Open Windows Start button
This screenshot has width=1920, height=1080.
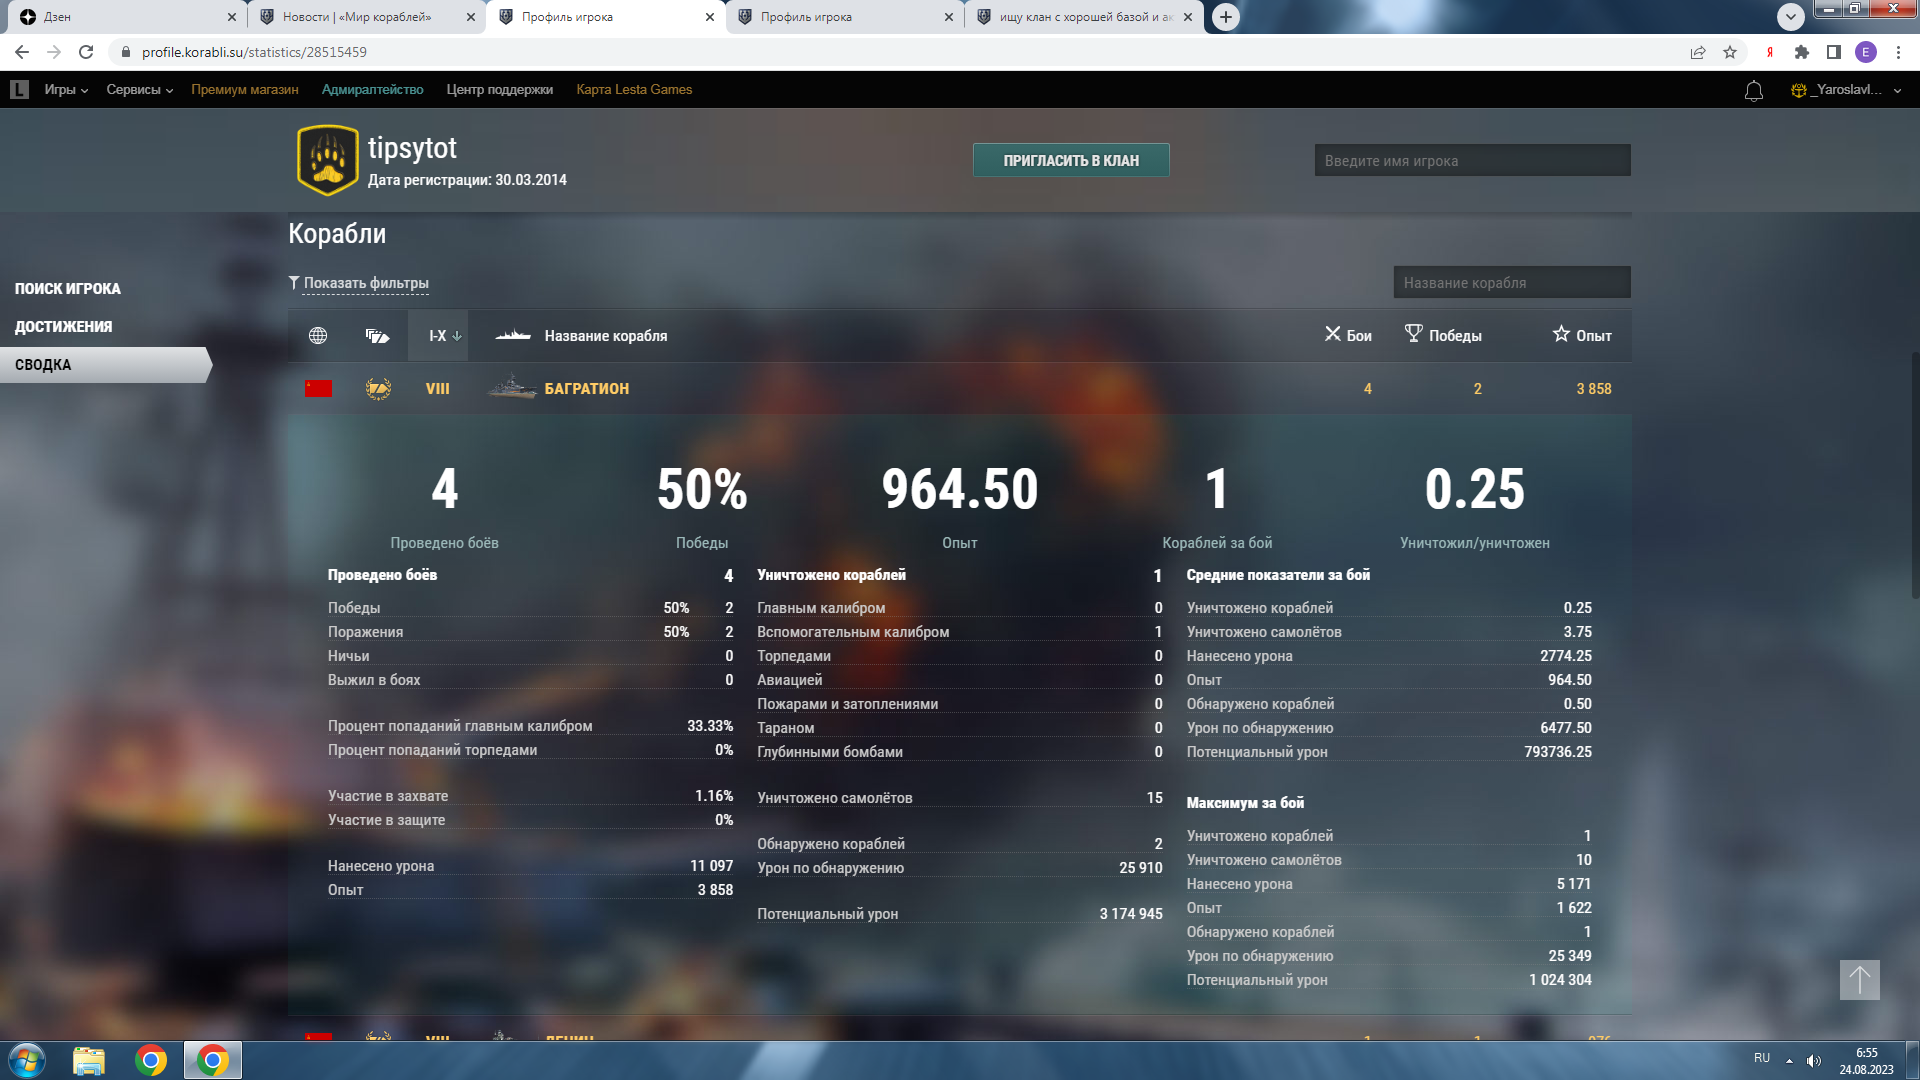27,1060
